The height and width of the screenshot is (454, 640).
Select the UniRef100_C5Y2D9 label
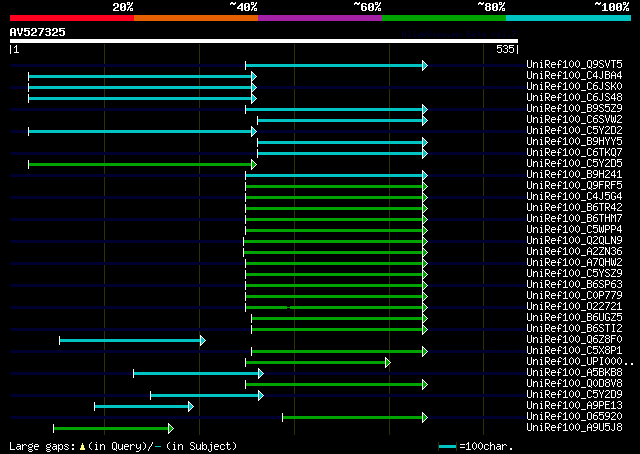(574, 395)
